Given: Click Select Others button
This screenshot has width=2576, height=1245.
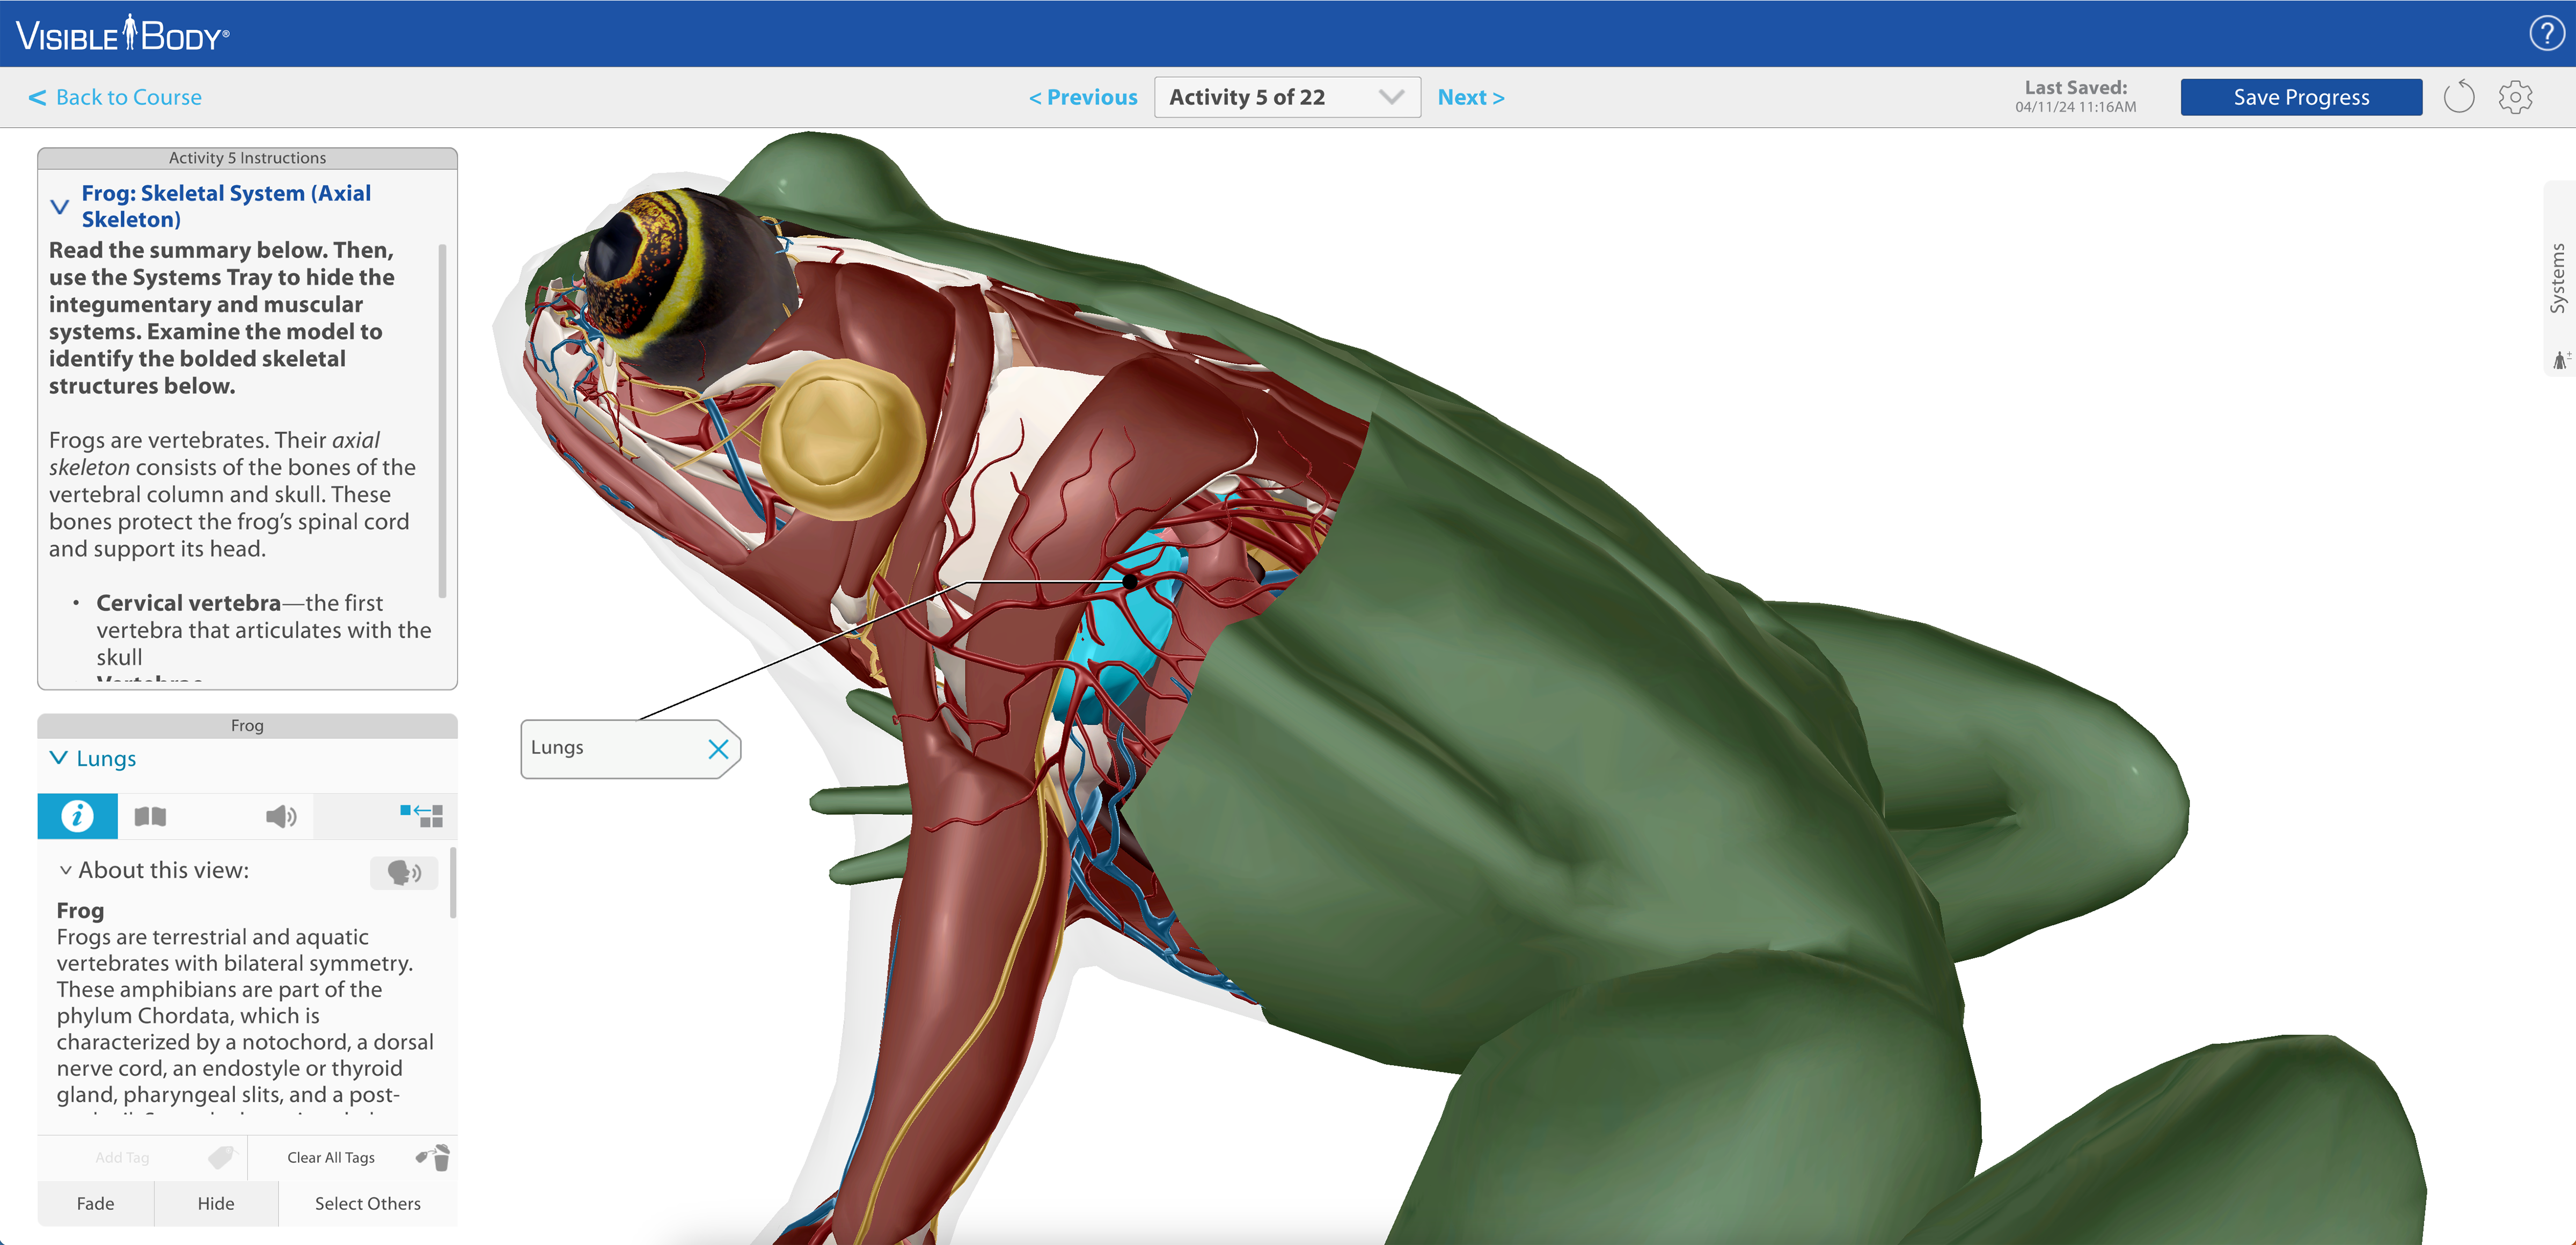Looking at the screenshot, I should tap(367, 1203).
